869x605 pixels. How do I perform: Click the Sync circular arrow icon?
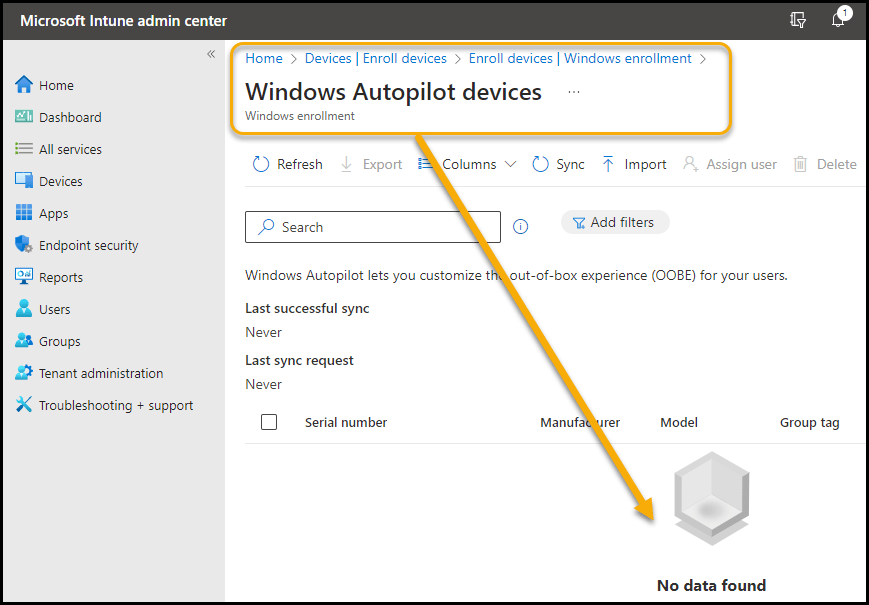pos(540,165)
